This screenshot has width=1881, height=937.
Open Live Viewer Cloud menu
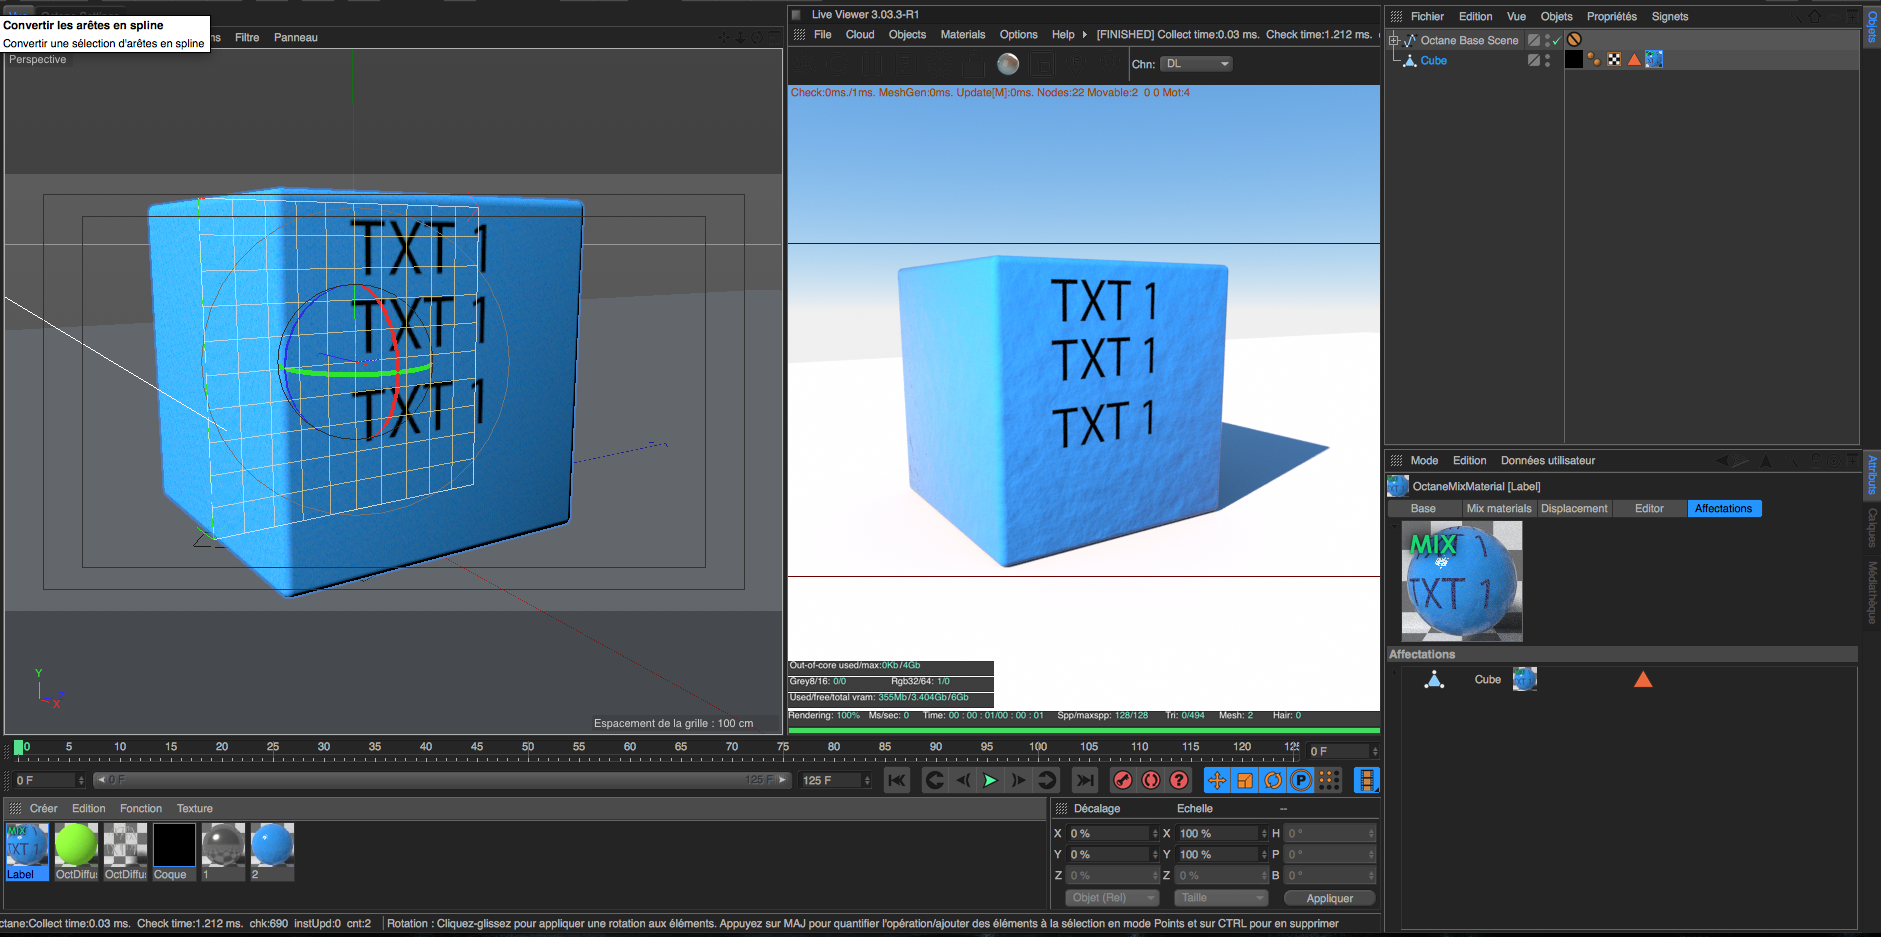pyautogui.click(x=860, y=35)
